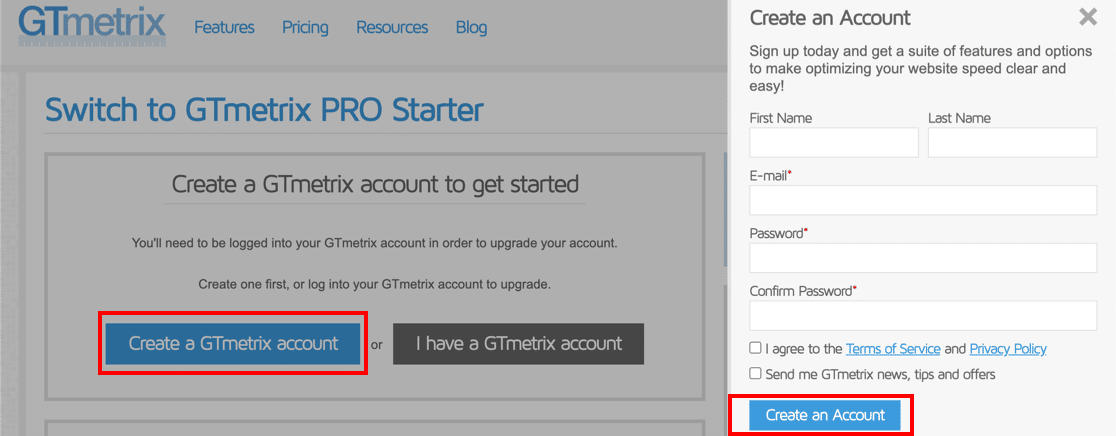Click the GTmetrix logo
Viewport: 1116px width, 436px height.
[x=92, y=25]
